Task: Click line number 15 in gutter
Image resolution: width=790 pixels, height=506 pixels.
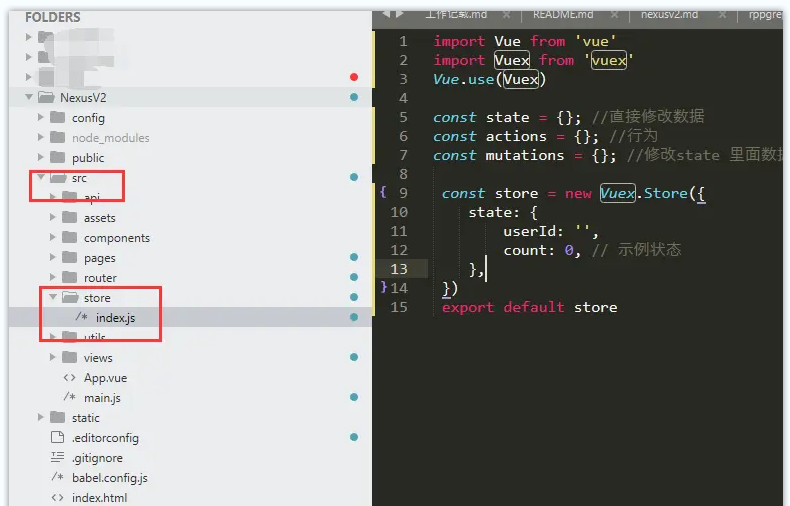Action: (399, 307)
